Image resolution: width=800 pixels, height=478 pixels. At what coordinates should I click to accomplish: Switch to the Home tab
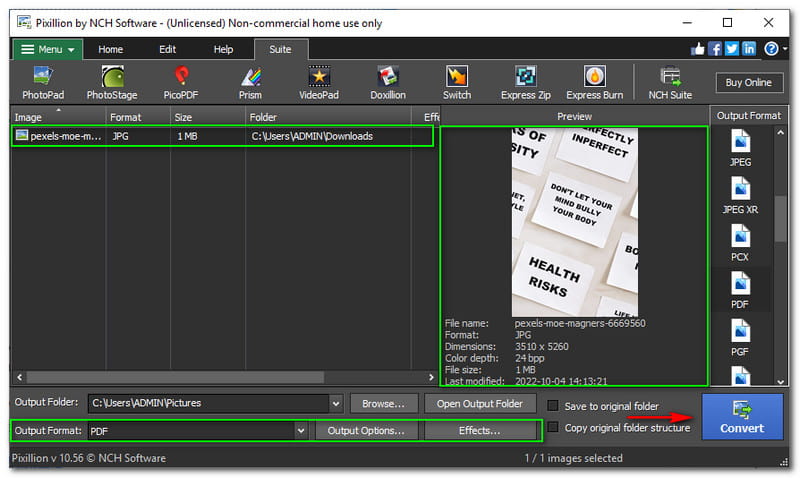coord(110,49)
